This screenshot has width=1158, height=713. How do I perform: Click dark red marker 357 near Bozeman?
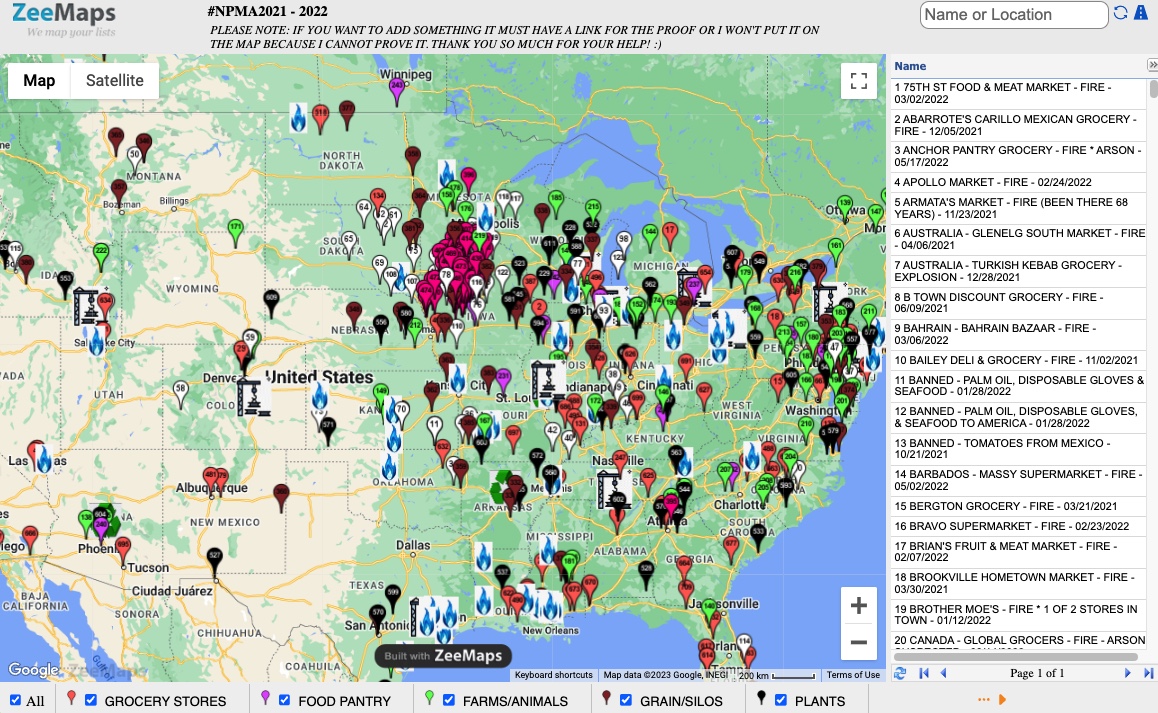click(x=119, y=192)
